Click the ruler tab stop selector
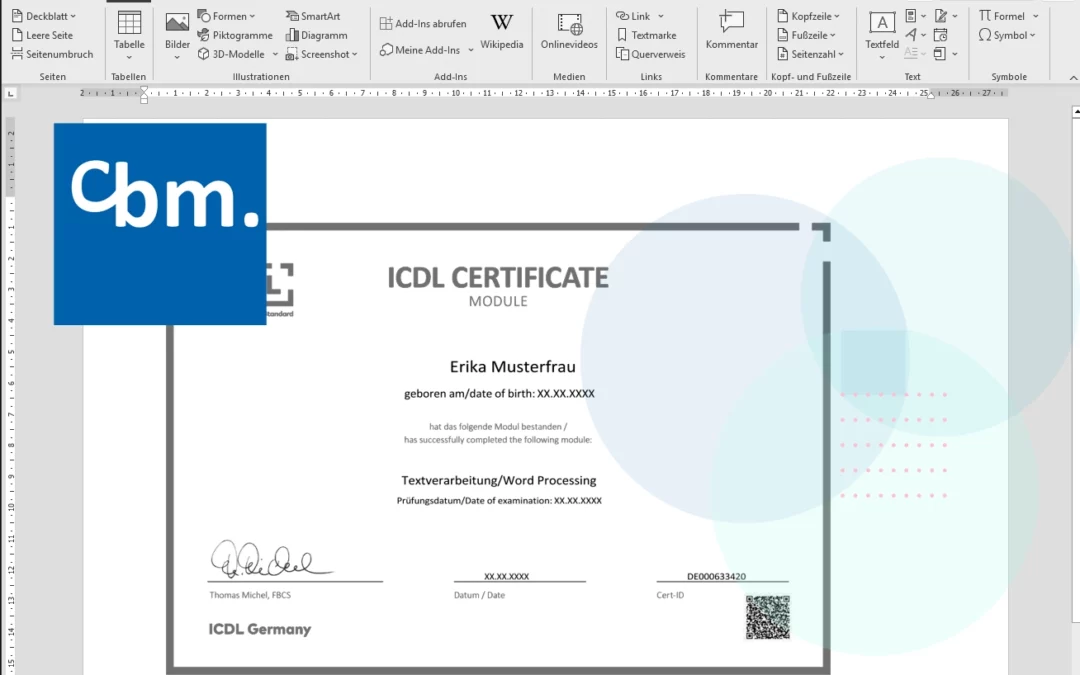 tap(10, 93)
